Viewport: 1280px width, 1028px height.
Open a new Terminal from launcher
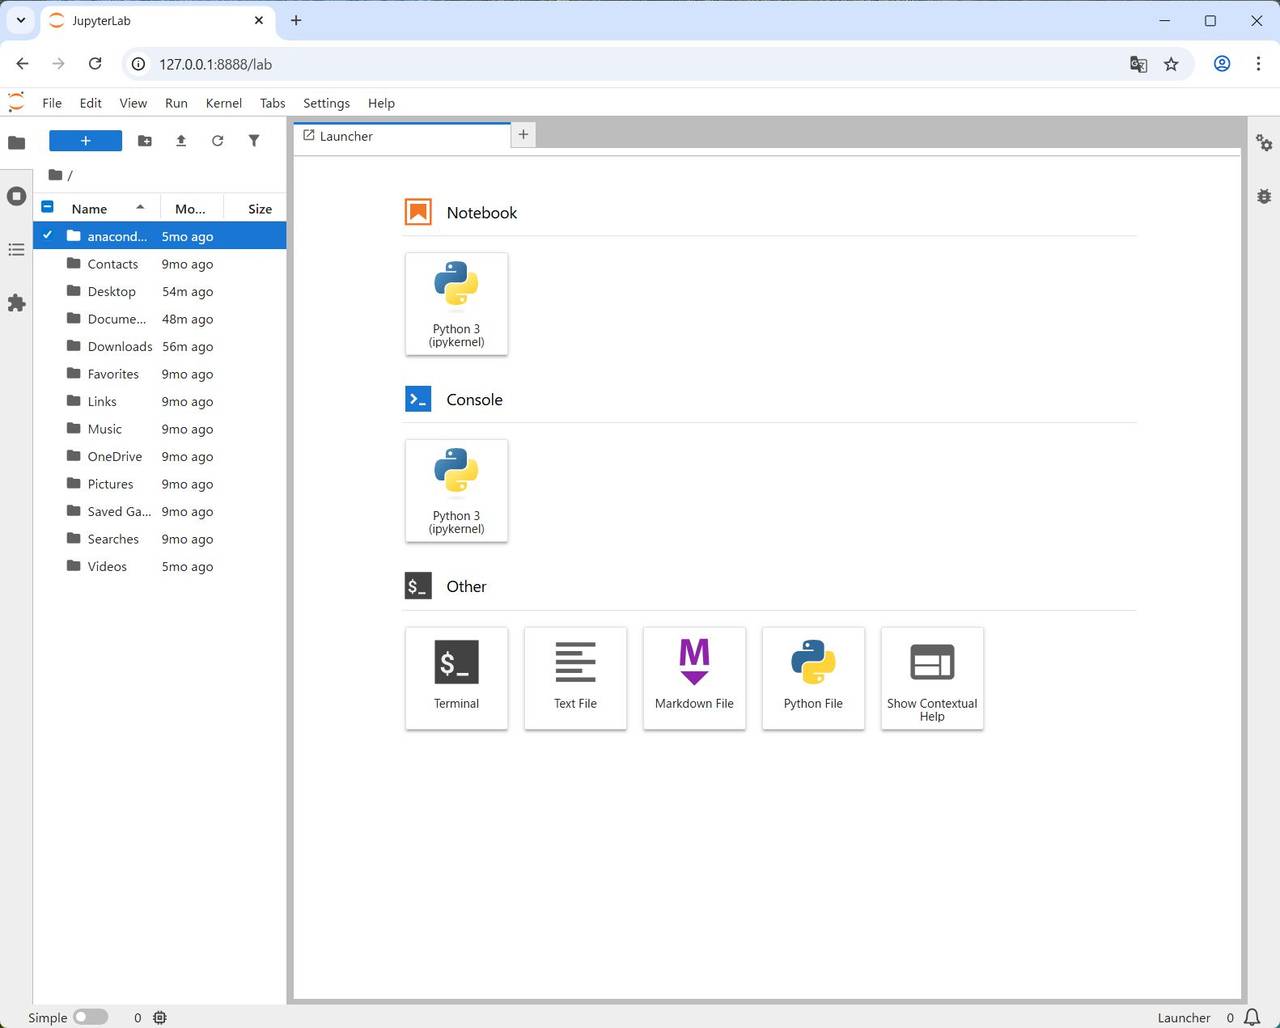pyautogui.click(x=456, y=678)
